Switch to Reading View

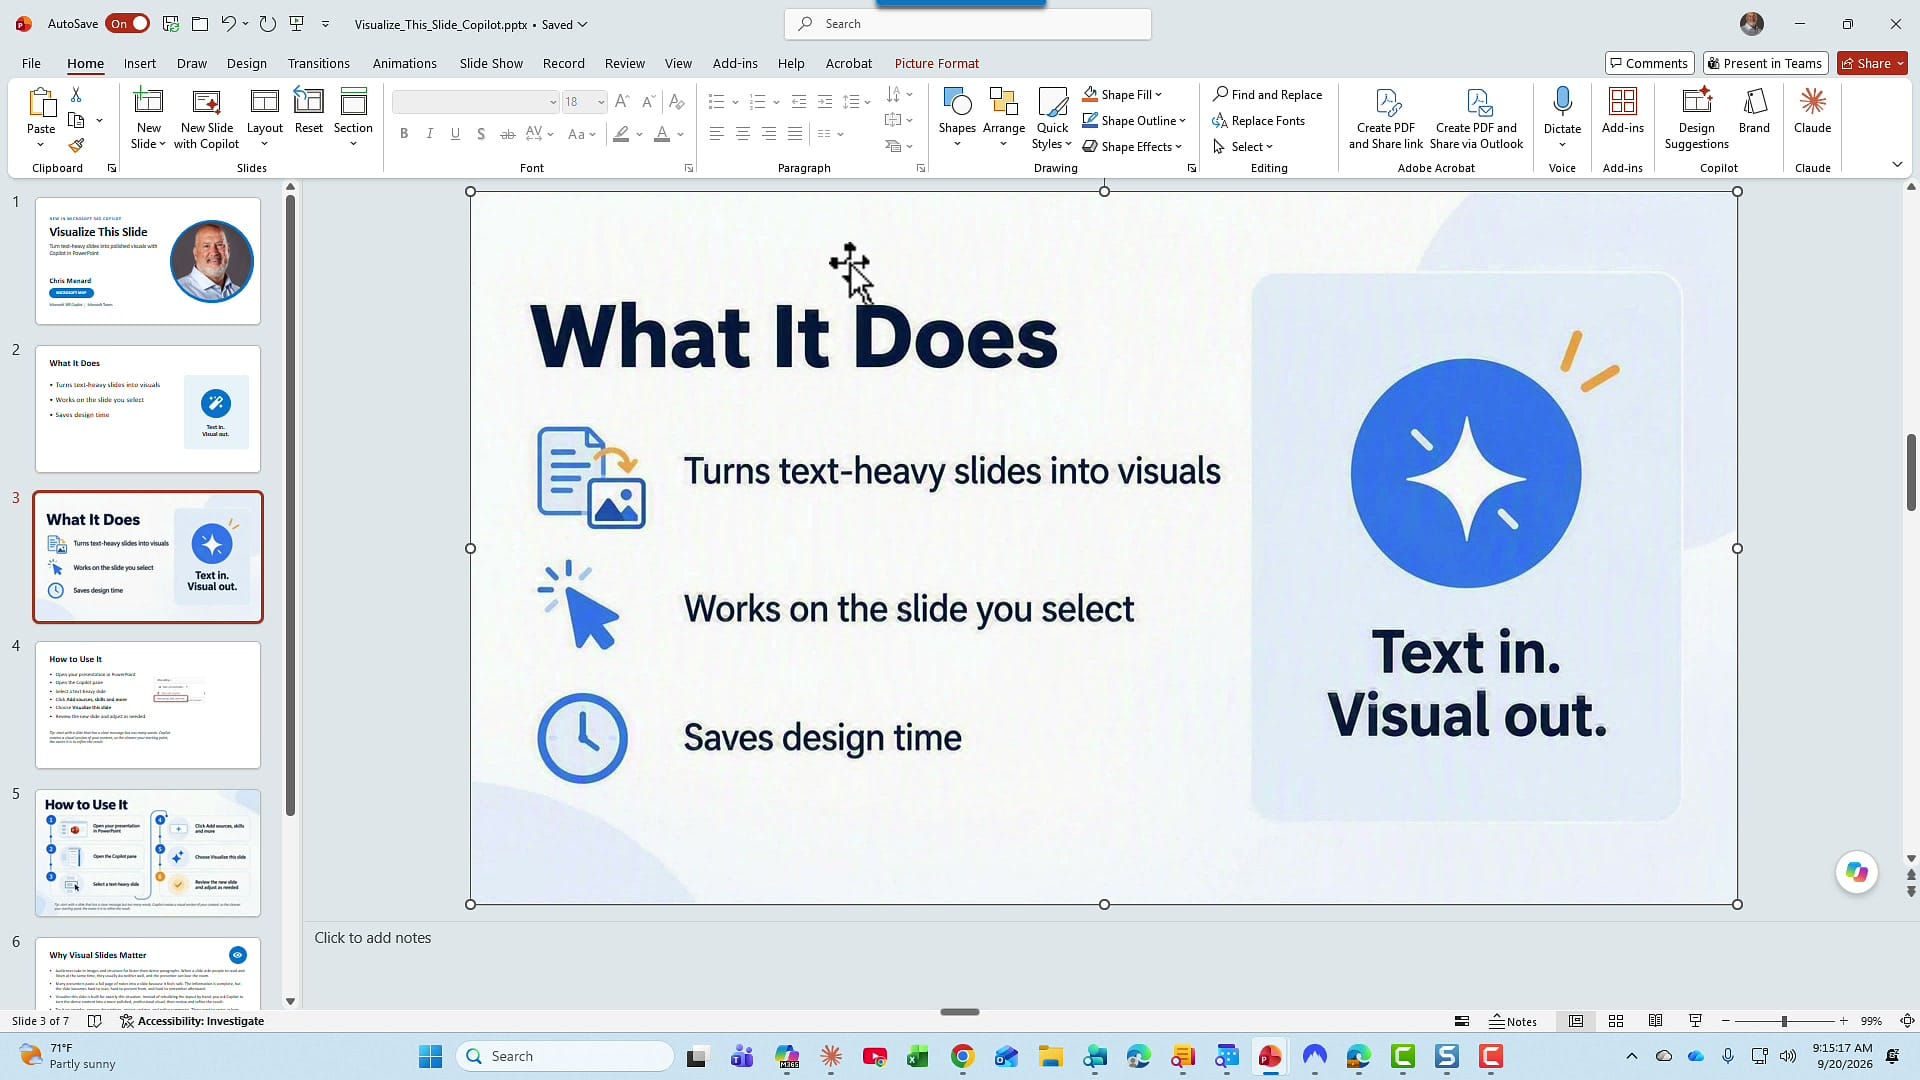point(1655,1021)
